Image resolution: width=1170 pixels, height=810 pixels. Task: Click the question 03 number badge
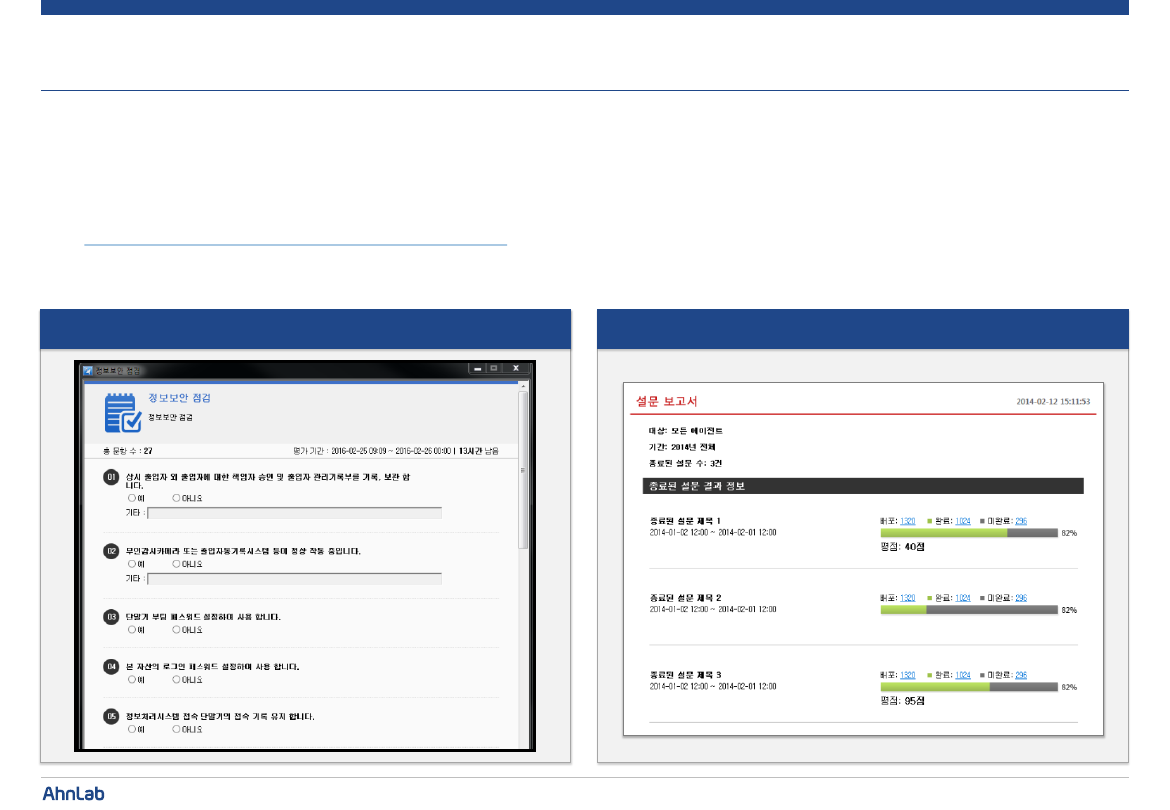click(x=111, y=617)
